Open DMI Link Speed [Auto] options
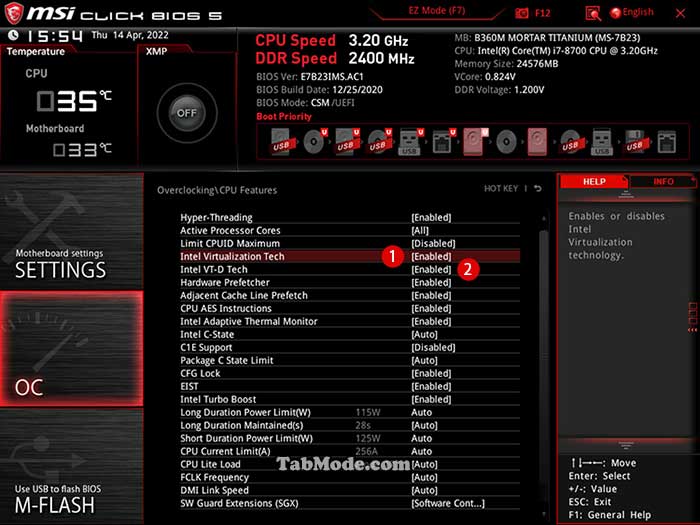The image size is (700, 525). 424,490
